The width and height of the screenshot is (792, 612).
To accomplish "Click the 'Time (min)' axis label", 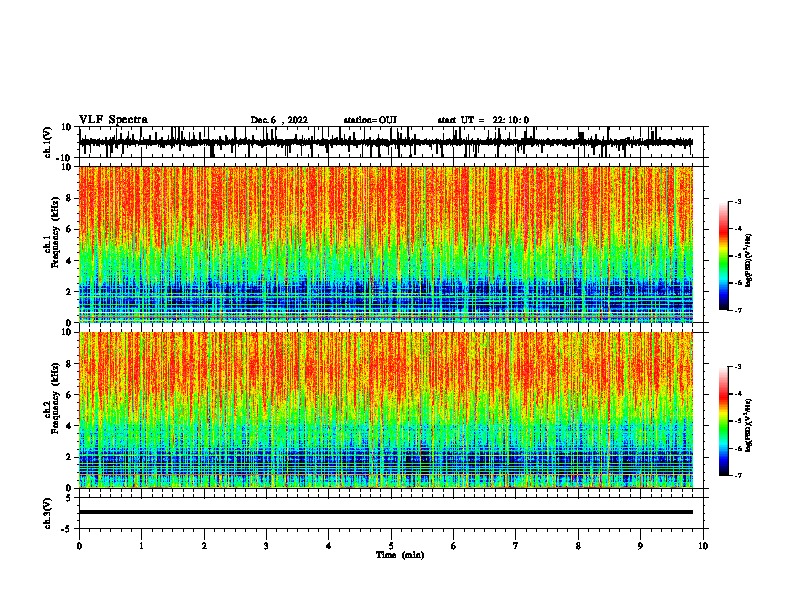I will pyautogui.click(x=400, y=555).
